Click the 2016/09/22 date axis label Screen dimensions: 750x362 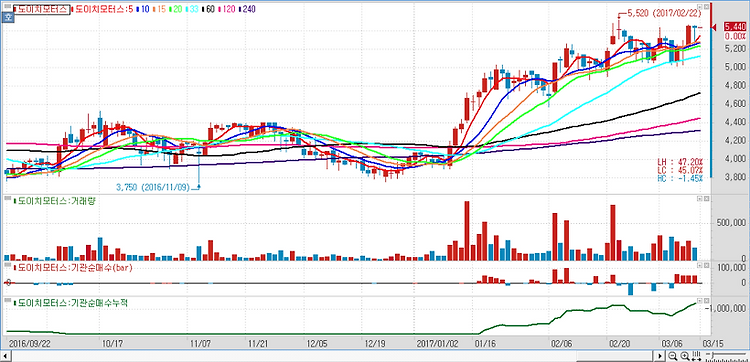pos(30,344)
